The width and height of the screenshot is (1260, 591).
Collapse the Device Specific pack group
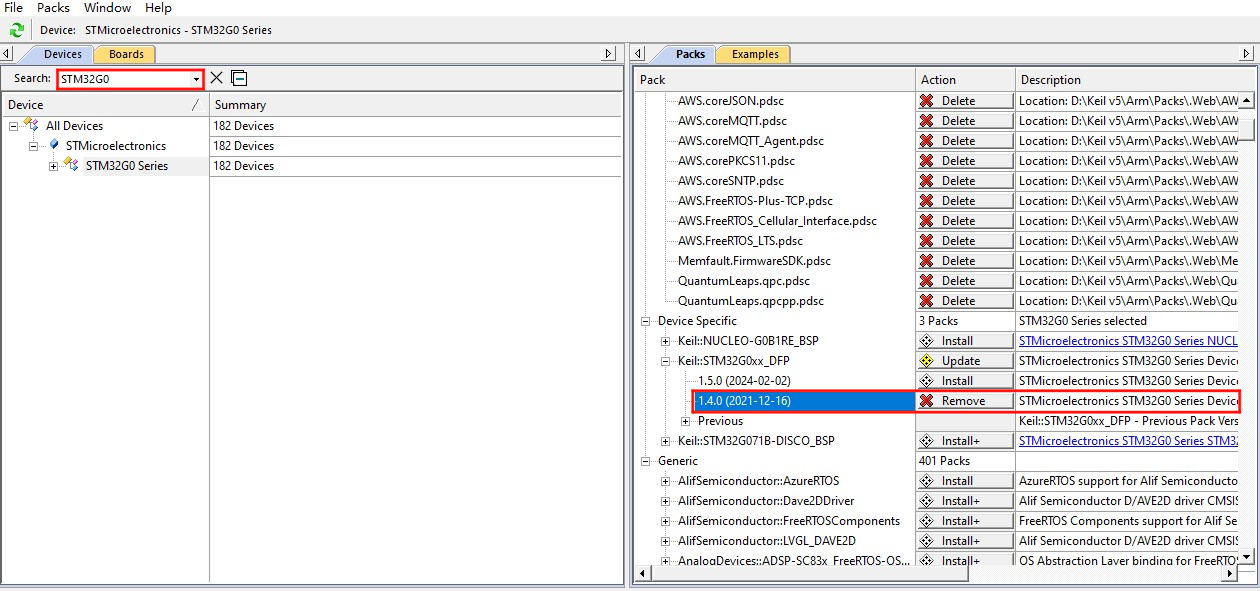point(646,321)
